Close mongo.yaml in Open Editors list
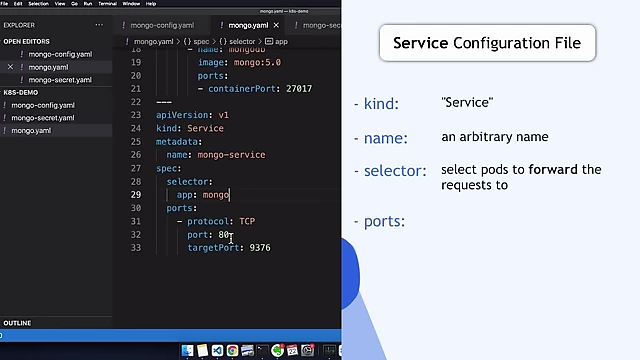The height and width of the screenshot is (360, 640). point(10,67)
